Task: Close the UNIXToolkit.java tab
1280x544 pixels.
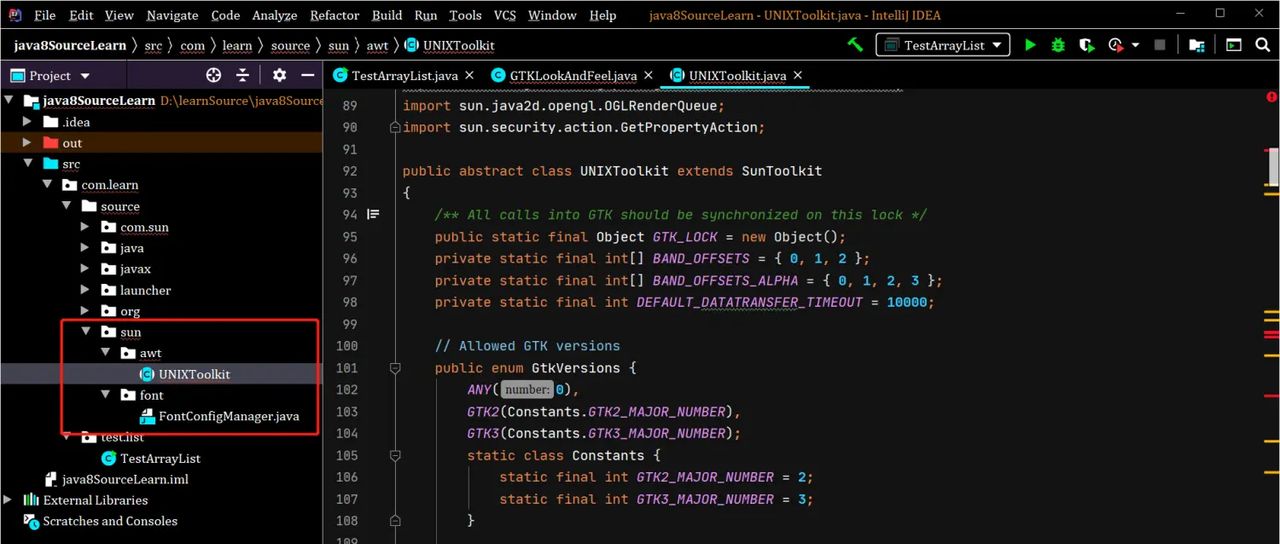Action: tap(798, 76)
